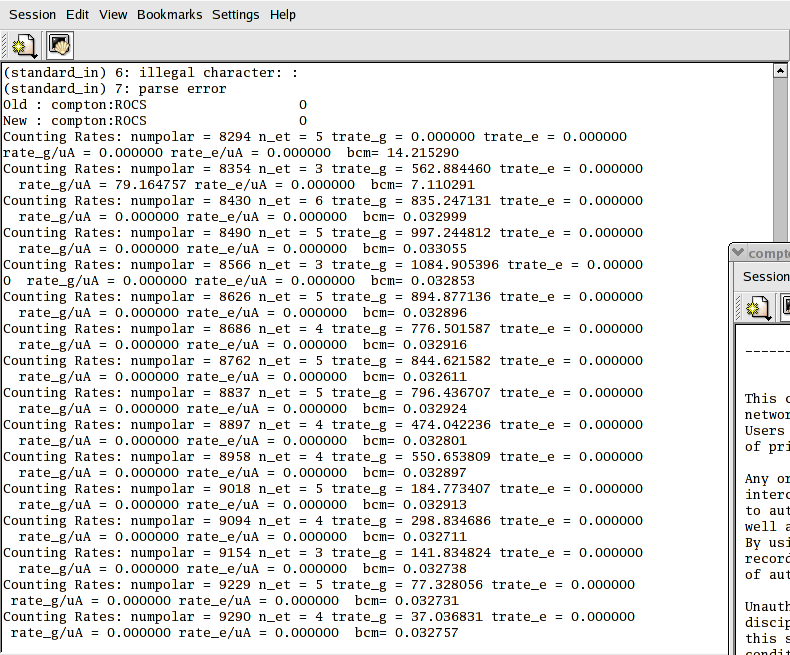Click 'New : compton:ROCS' line
The image size is (790, 655).
(x=155, y=121)
